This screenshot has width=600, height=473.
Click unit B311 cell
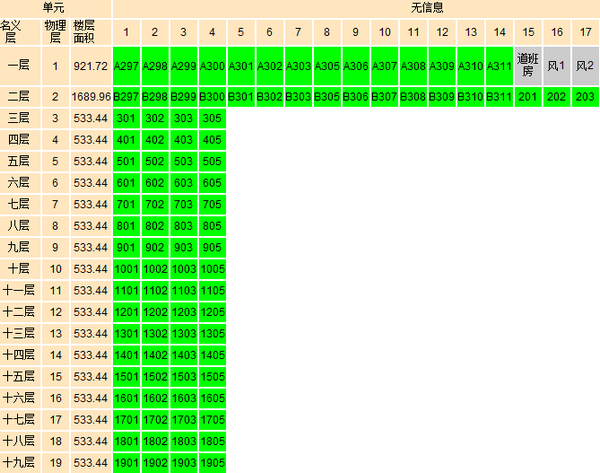(499, 97)
